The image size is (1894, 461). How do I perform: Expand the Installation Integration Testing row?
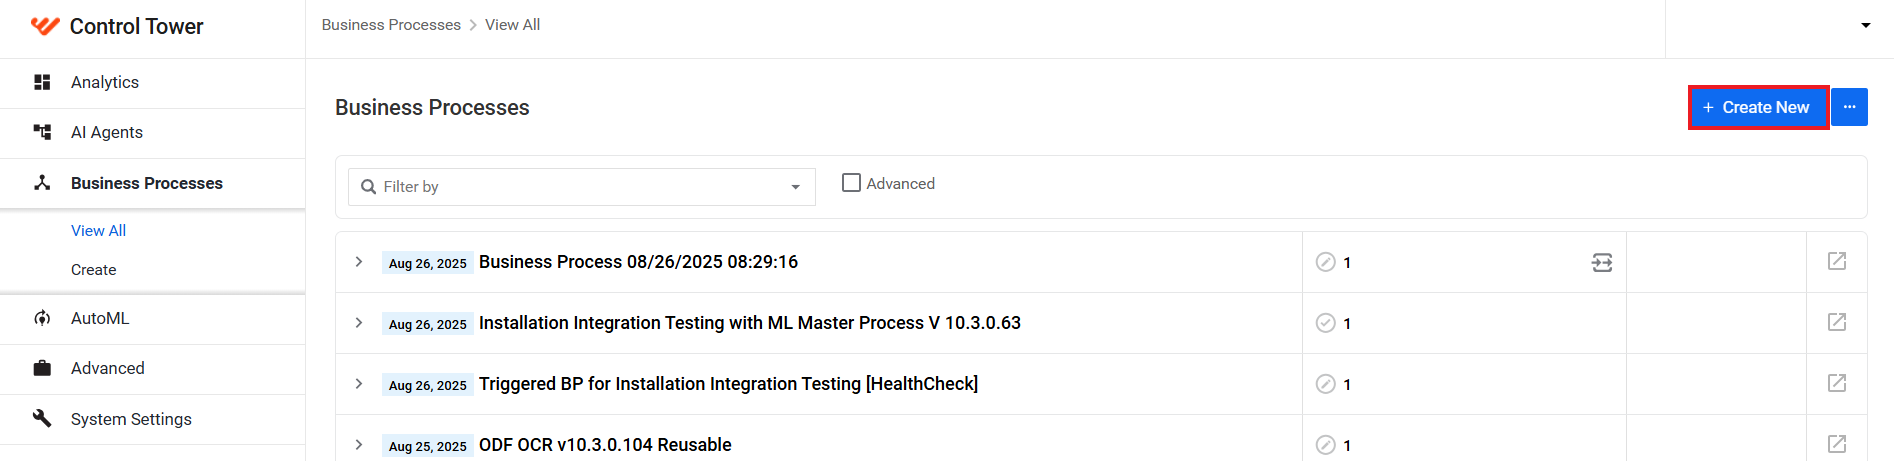pos(359,323)
